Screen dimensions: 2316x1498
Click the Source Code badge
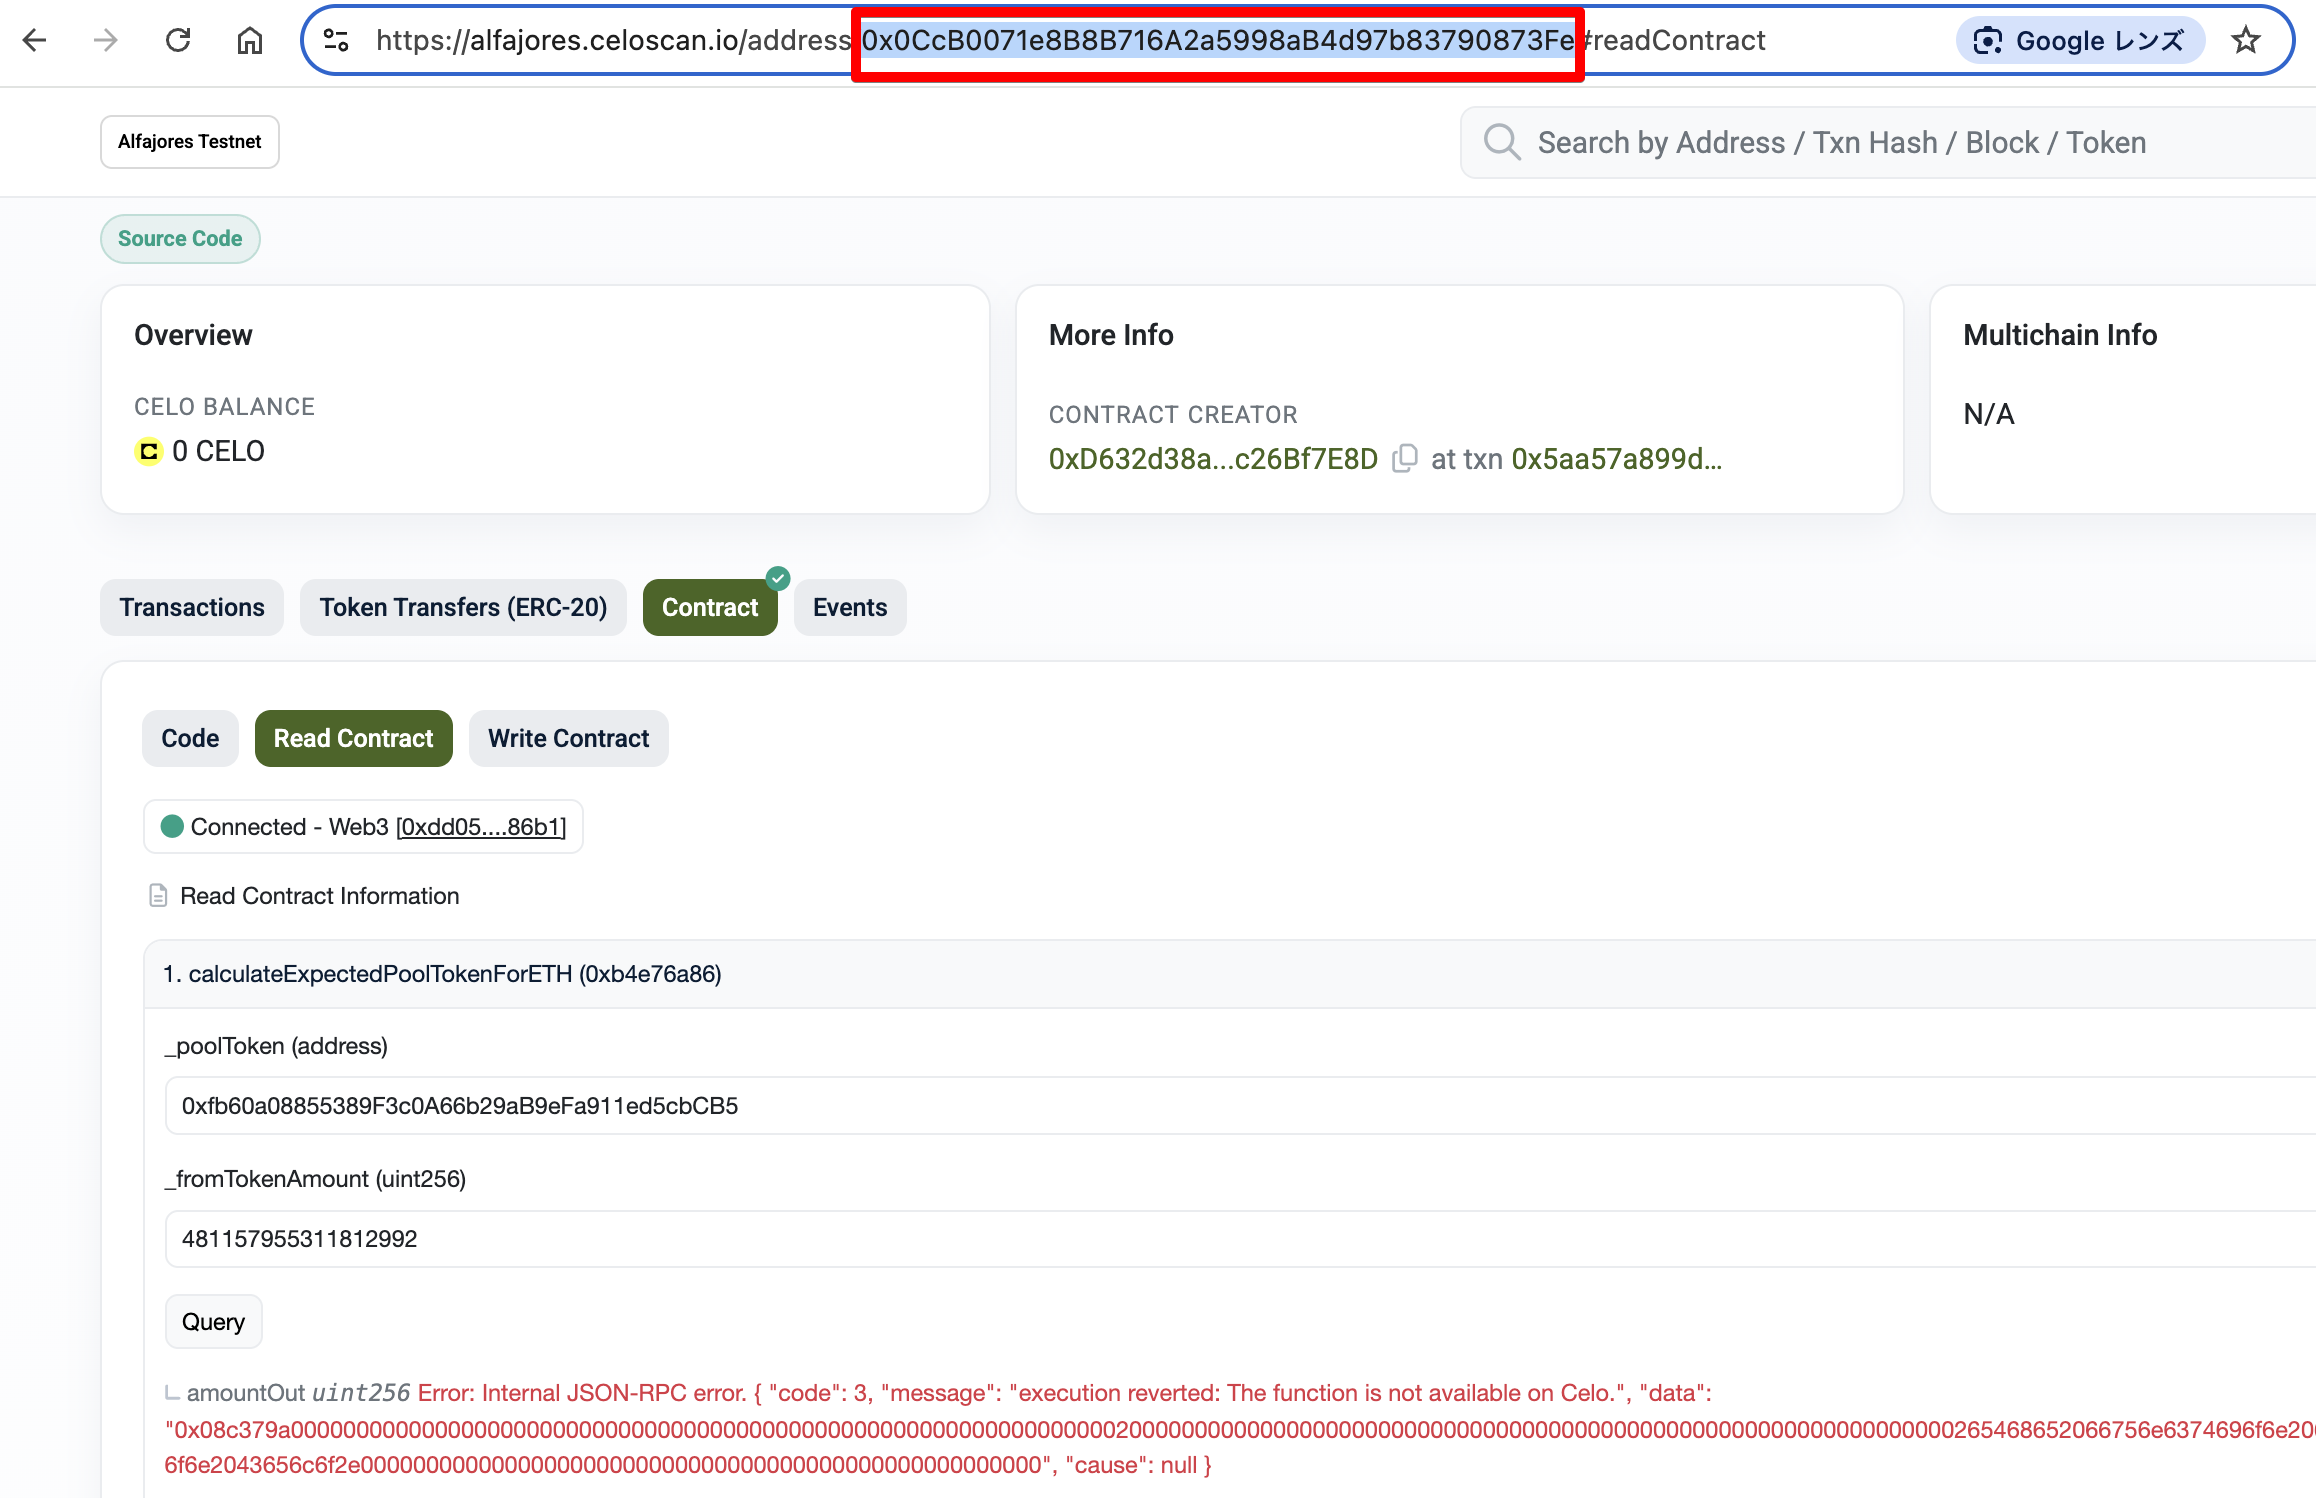180,239
